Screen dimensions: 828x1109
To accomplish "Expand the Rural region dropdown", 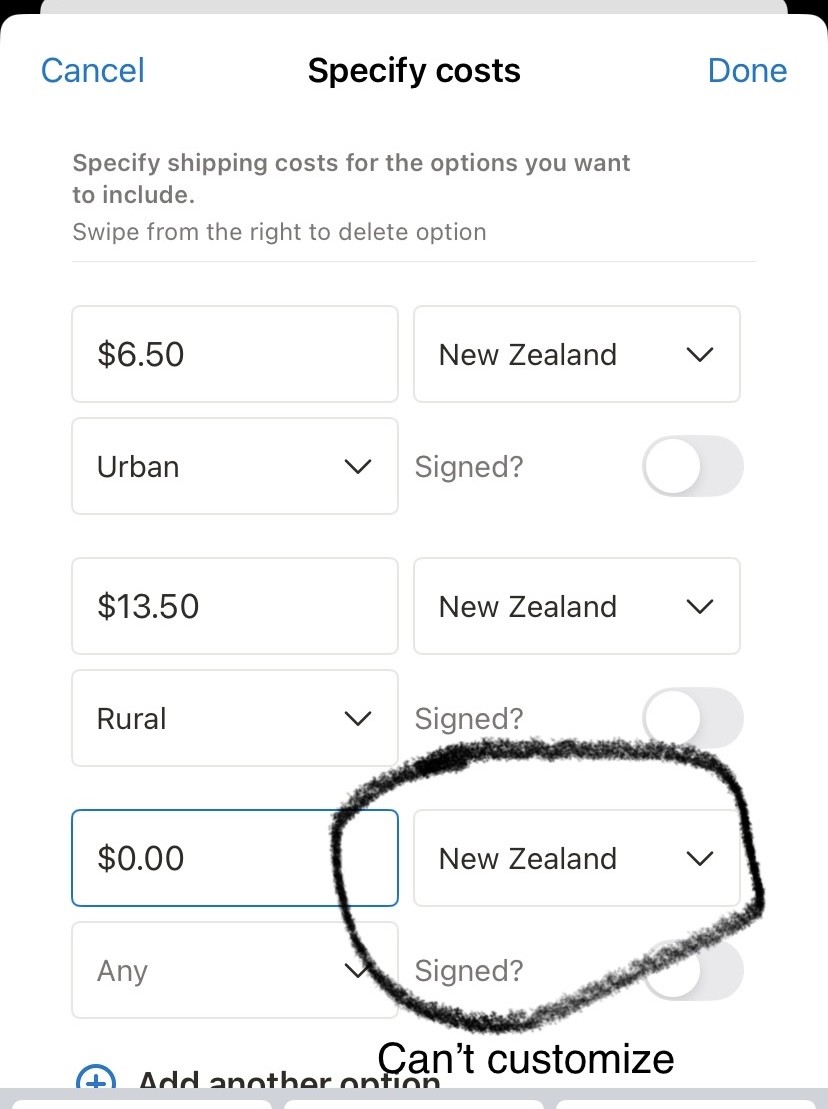I will click(234, 718).
